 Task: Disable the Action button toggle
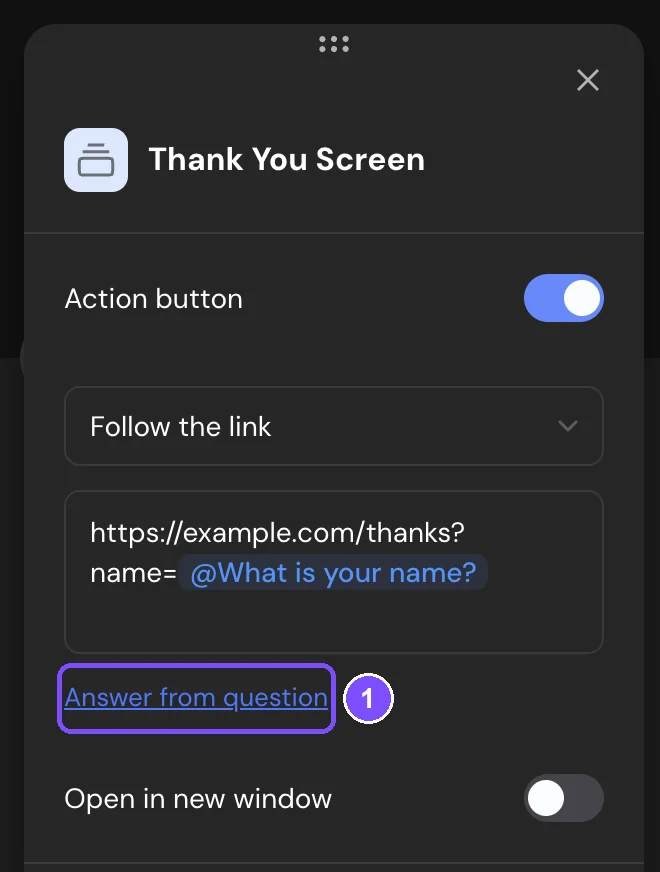pos(563,298)
